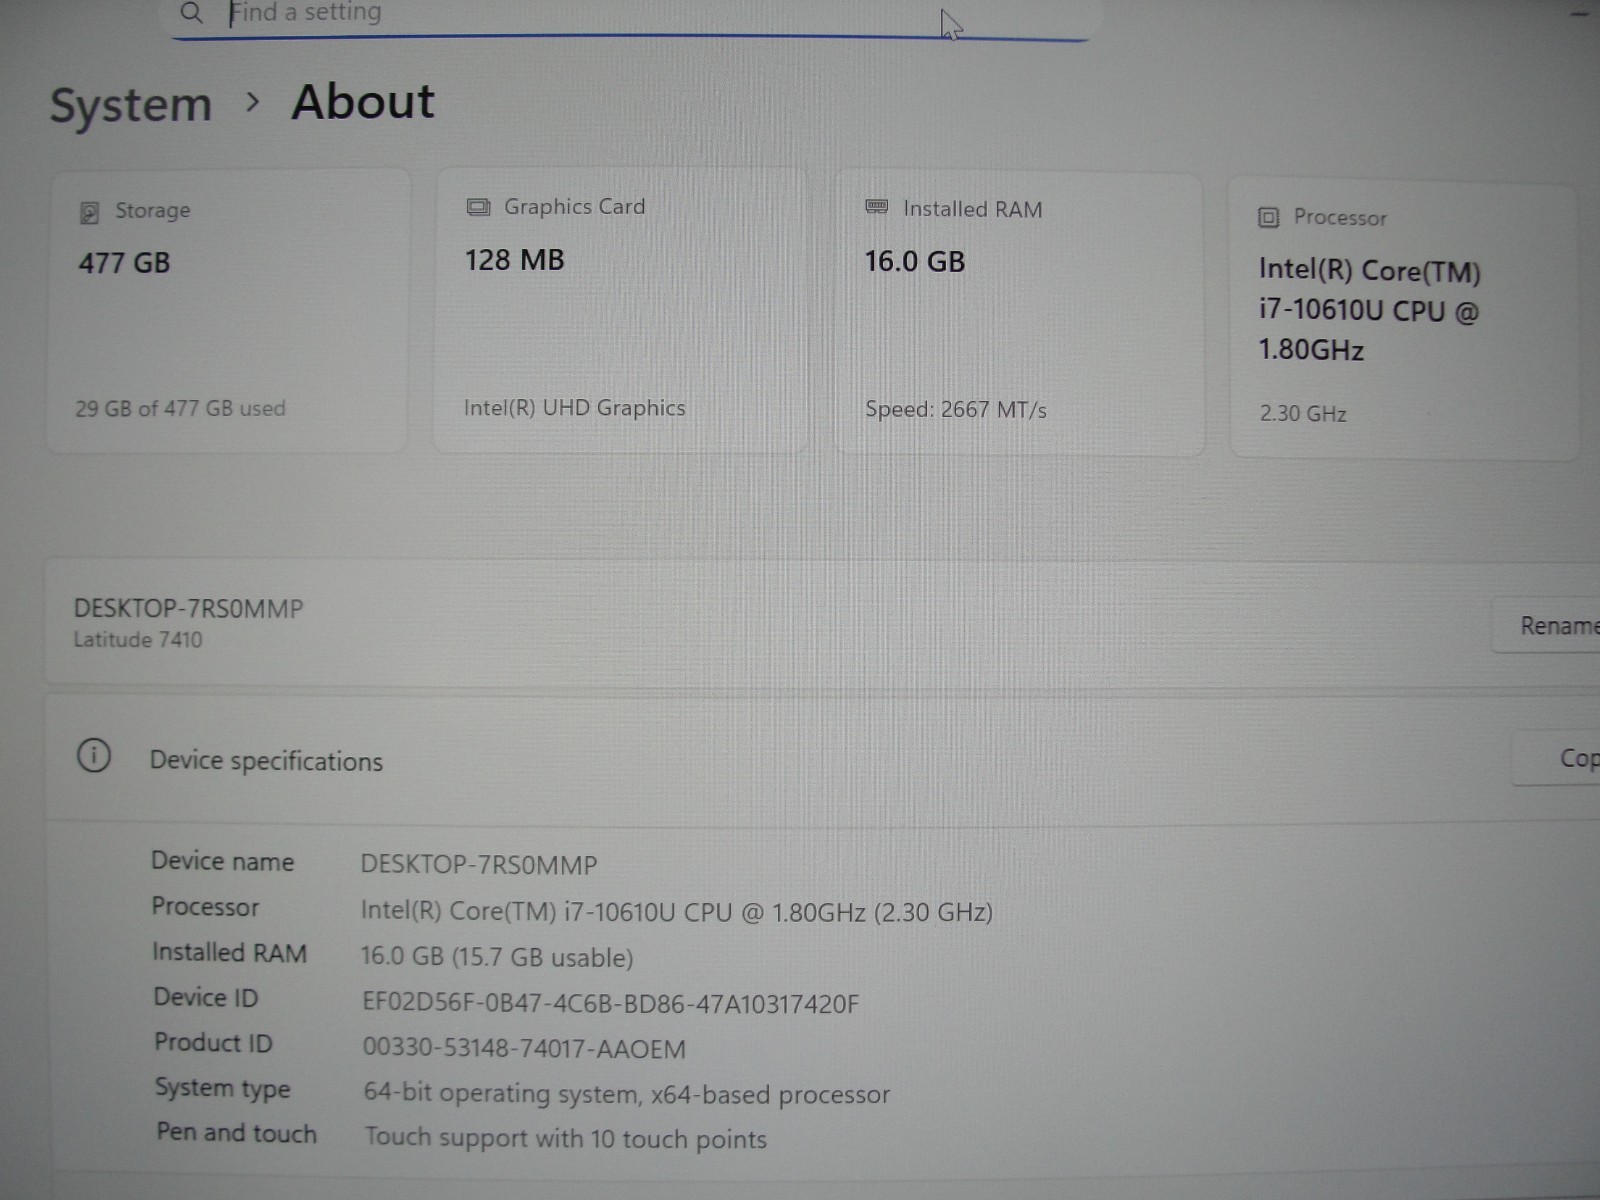Click the Storage card icon

(x=89, y=212)
